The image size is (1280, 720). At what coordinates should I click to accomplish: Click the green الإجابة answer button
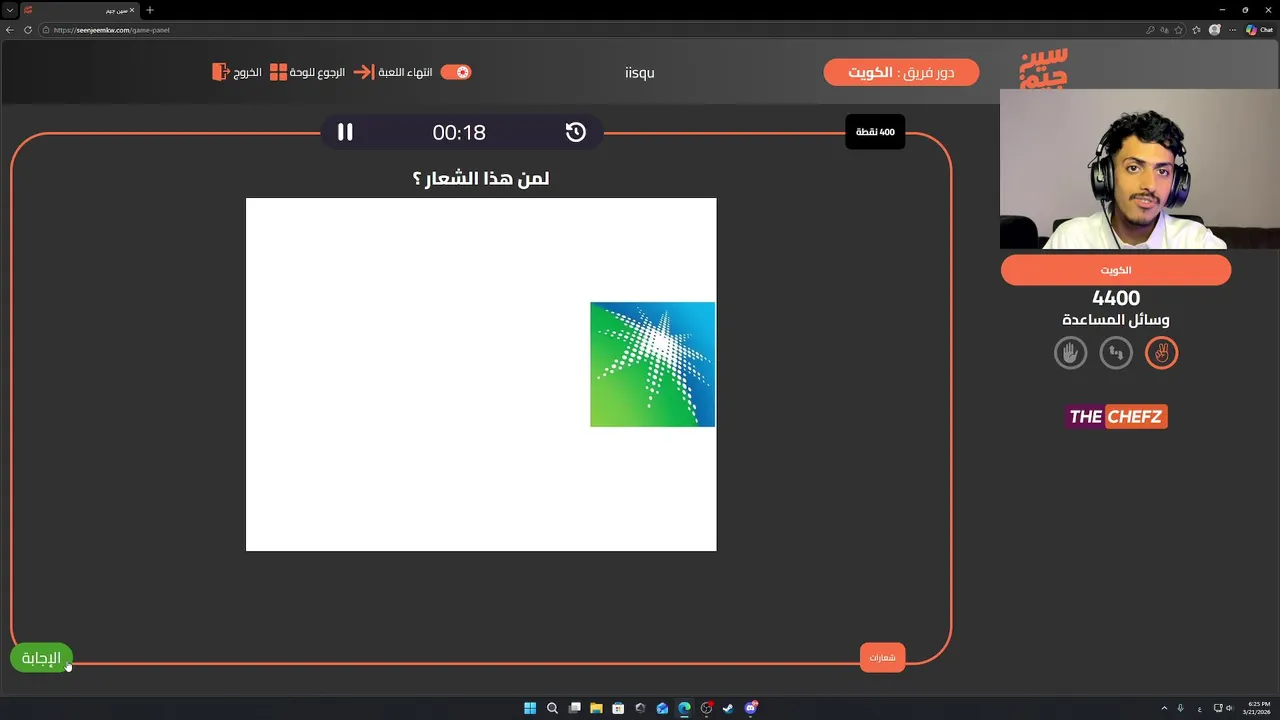[41, 658]
